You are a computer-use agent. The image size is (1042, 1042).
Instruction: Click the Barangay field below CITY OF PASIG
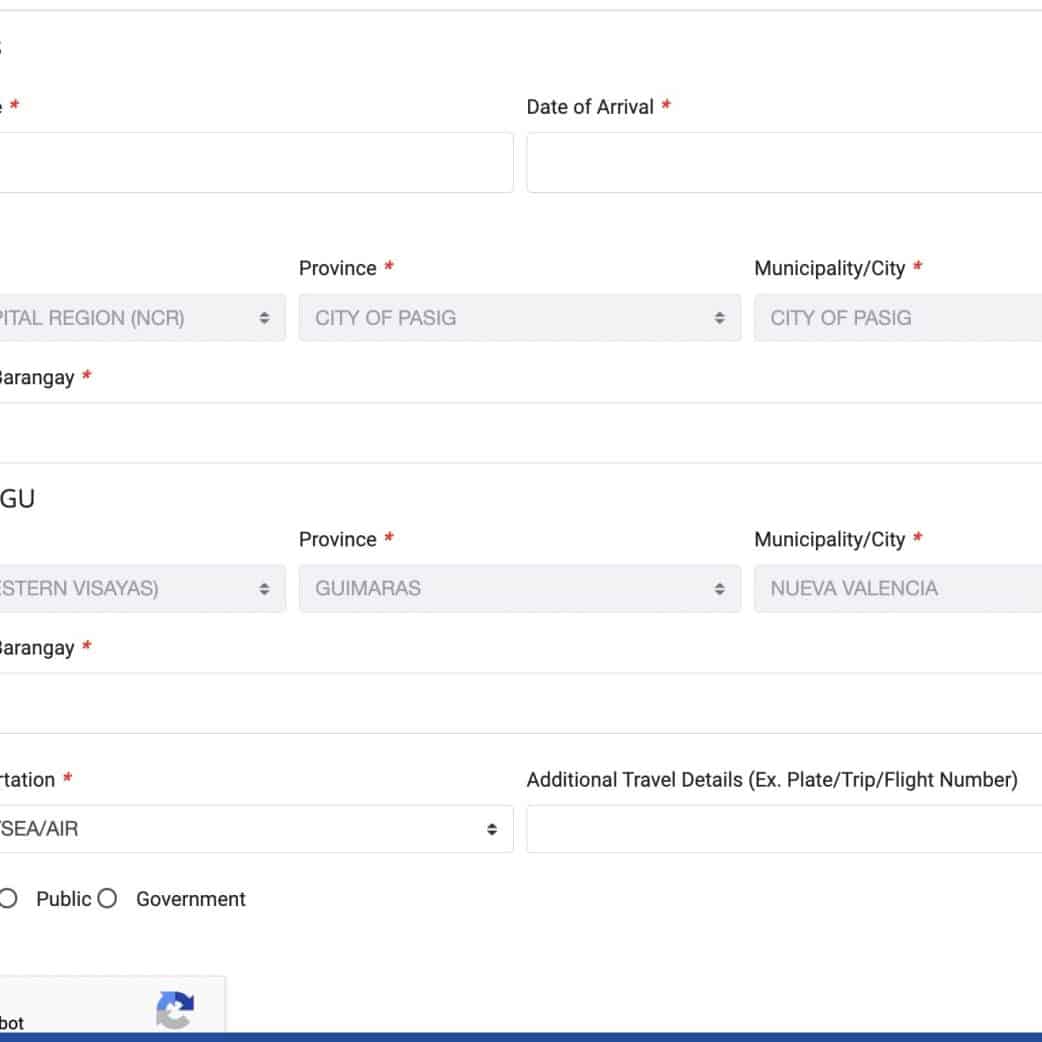point(520,433)
